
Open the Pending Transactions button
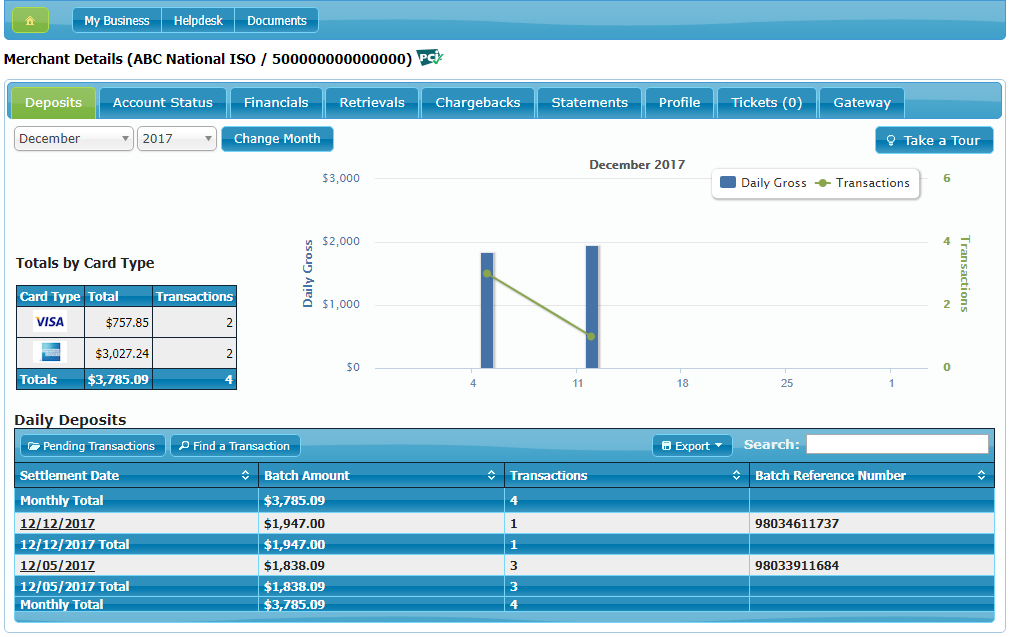coord(93,446)
